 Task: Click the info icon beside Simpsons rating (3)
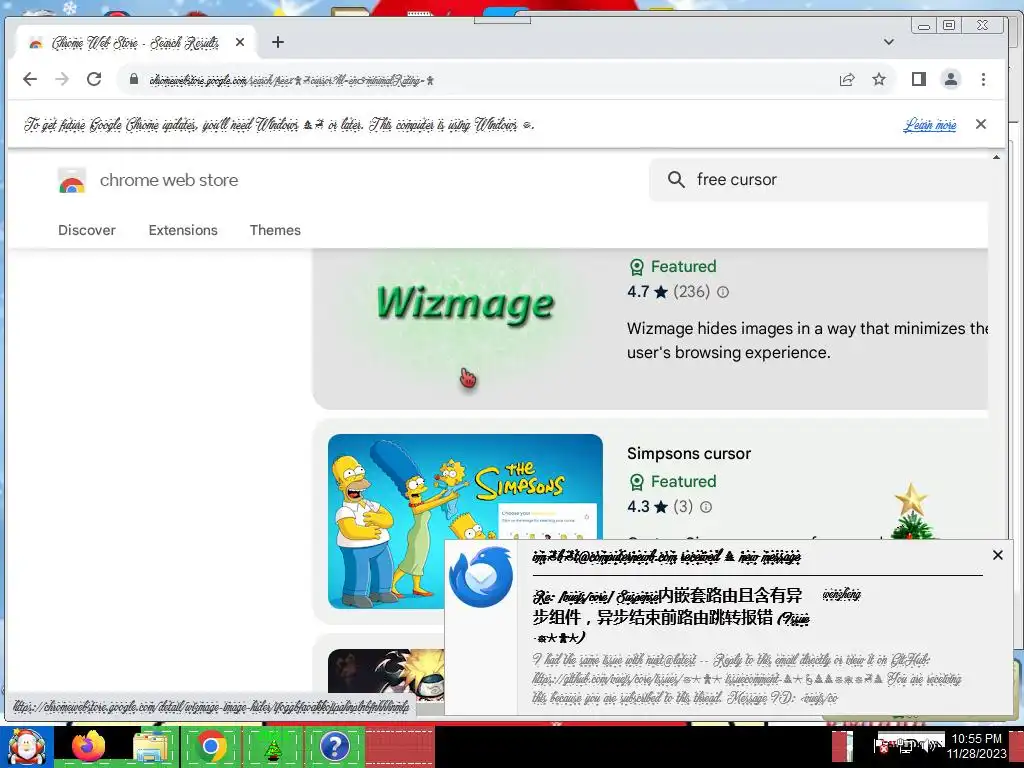(x=706, y=507)
